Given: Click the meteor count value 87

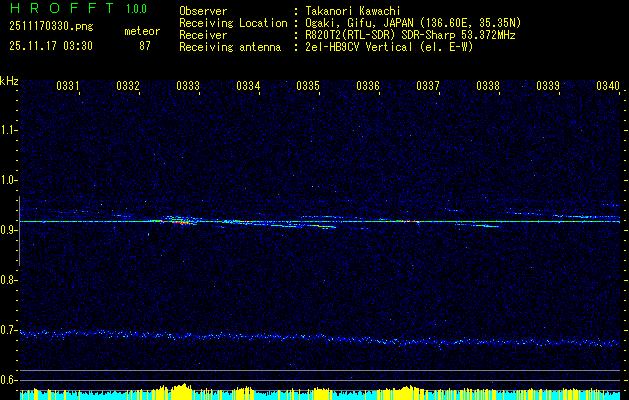Looking at the screenshot, I should 146,46.
